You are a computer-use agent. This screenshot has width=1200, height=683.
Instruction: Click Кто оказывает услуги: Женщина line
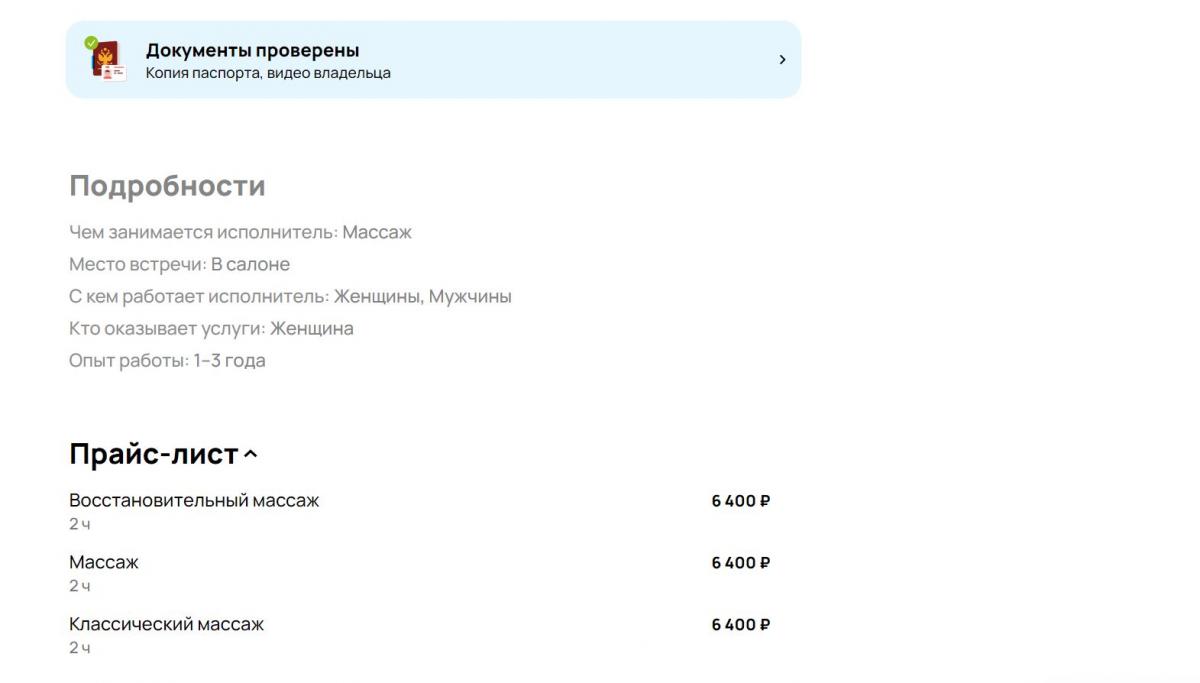tap(211, 328)
